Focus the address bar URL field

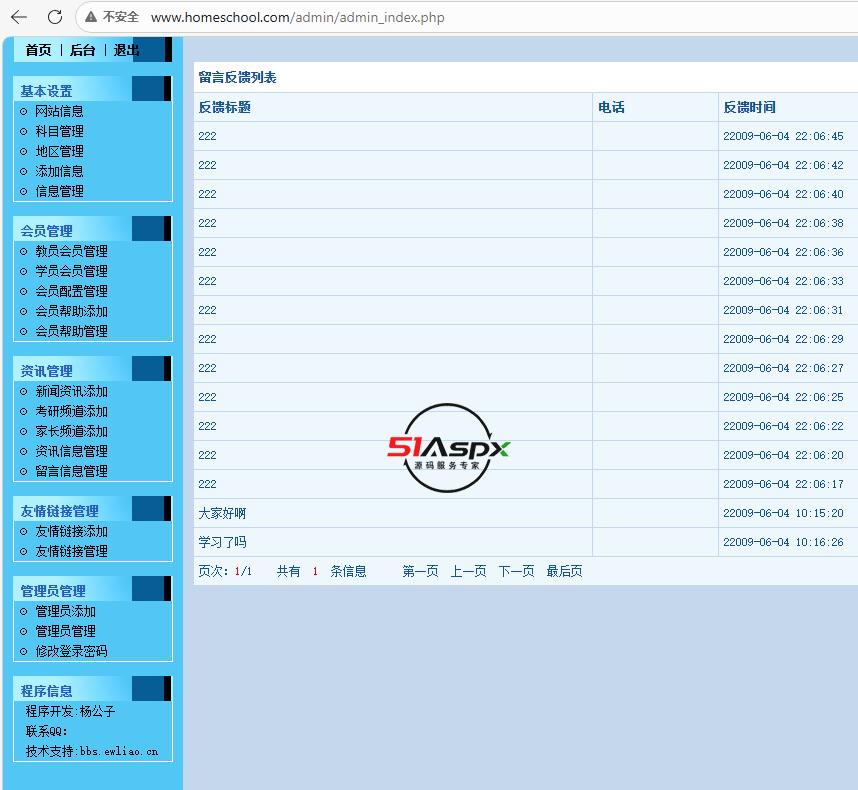coord(297,18)
